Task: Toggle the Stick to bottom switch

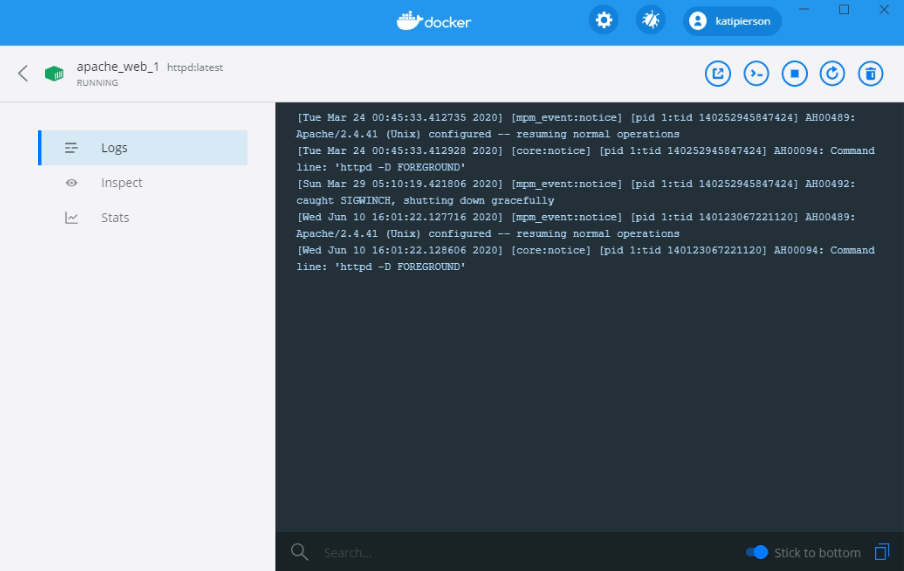Action: pyautogui.click(x=757, y=552)
